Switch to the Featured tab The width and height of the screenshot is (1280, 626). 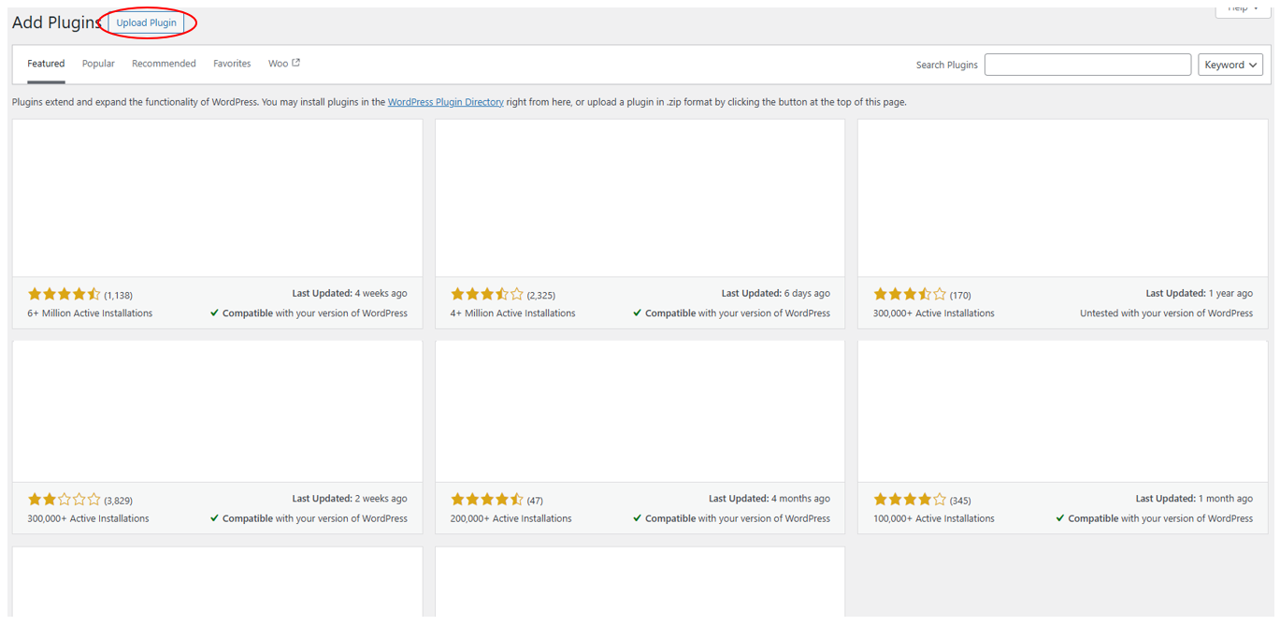point(46,64)
